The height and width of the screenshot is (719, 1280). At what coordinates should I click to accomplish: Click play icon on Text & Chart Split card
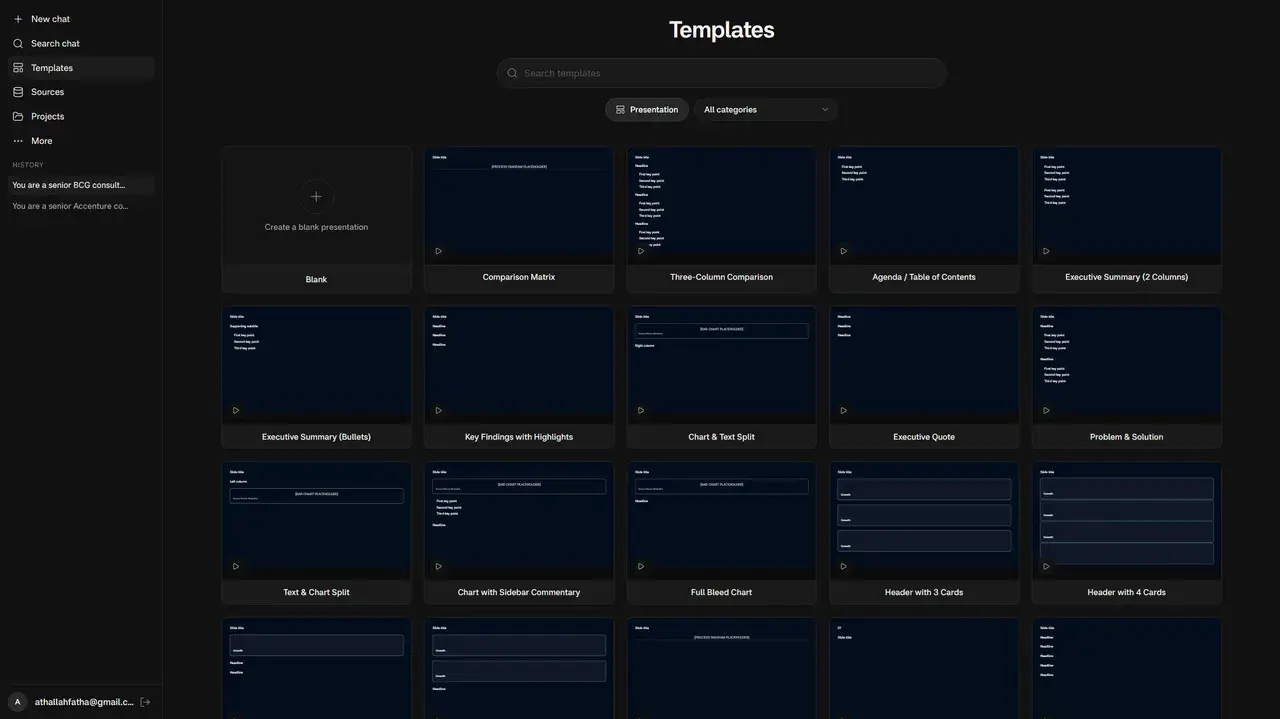(x=236, y=566)
